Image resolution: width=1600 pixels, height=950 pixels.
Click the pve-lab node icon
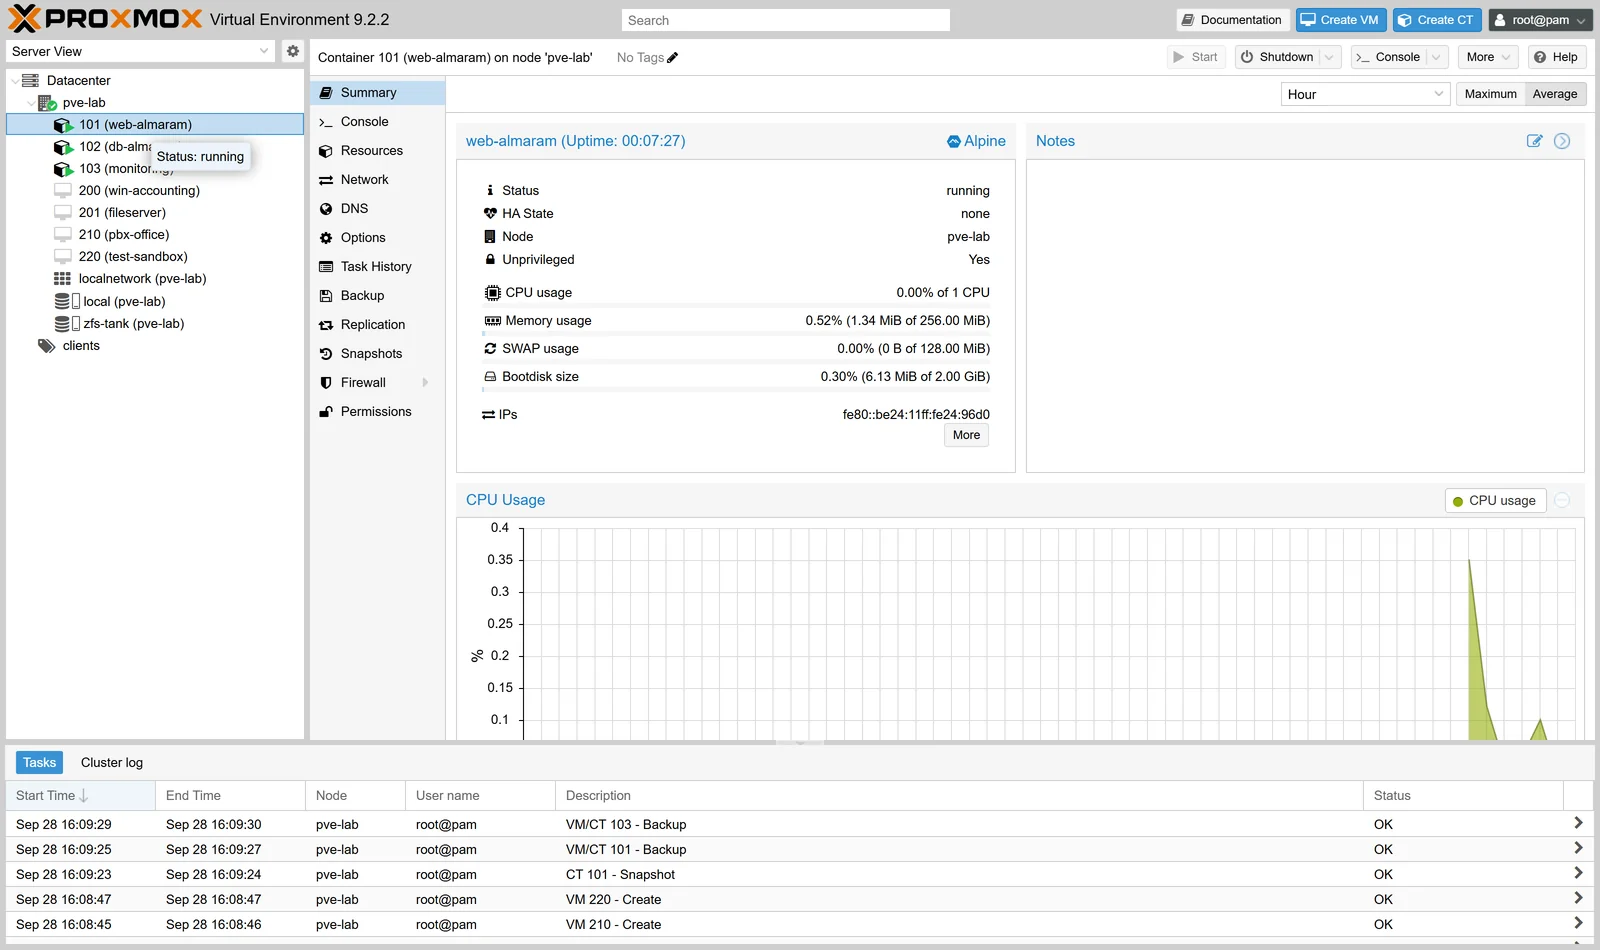click(47, 103)
